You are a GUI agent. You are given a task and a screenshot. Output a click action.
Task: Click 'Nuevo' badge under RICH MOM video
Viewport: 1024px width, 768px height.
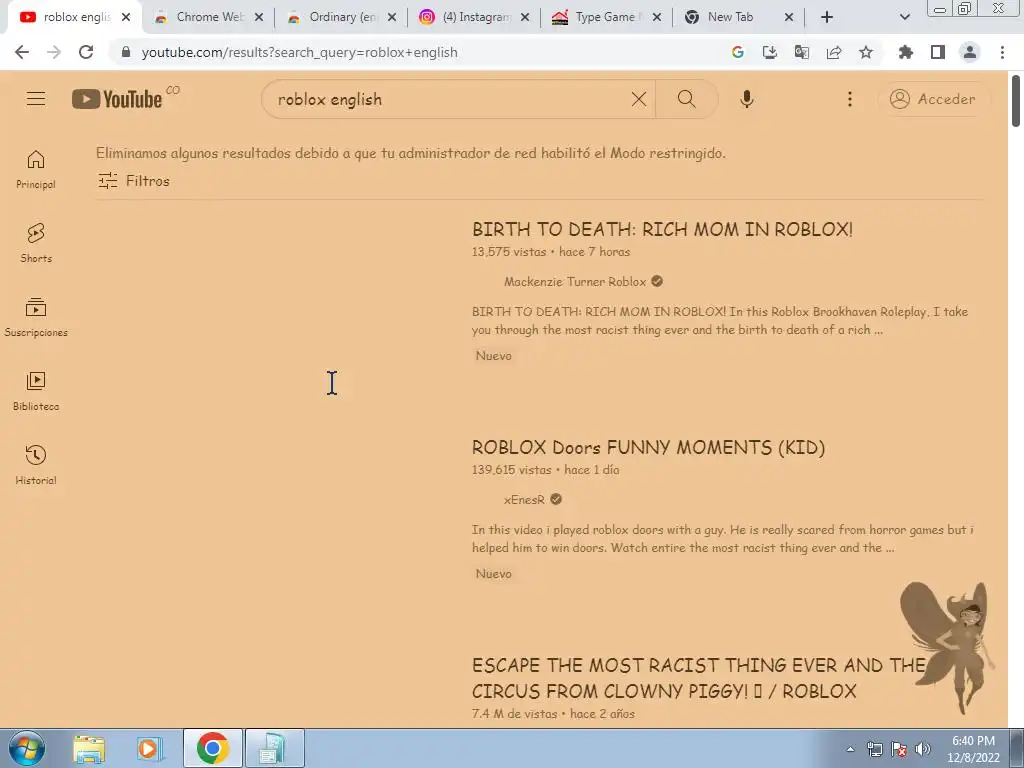click(494, 355)
